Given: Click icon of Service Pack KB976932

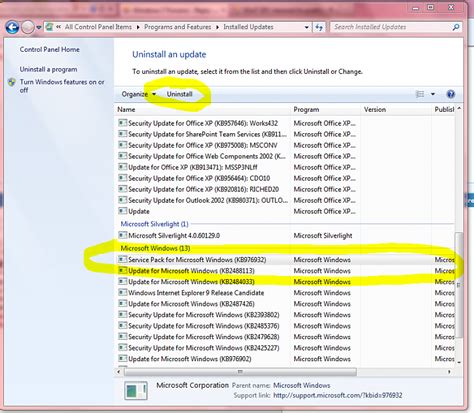Looking at the screenshot, I should [x=123, y=259].
